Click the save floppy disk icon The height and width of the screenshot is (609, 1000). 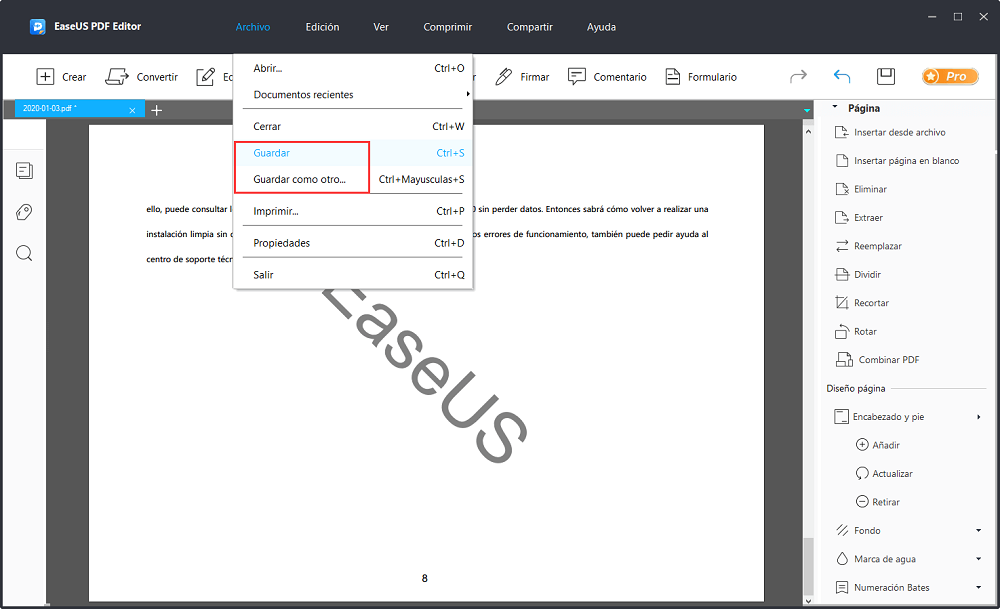(x=886, y=77)
